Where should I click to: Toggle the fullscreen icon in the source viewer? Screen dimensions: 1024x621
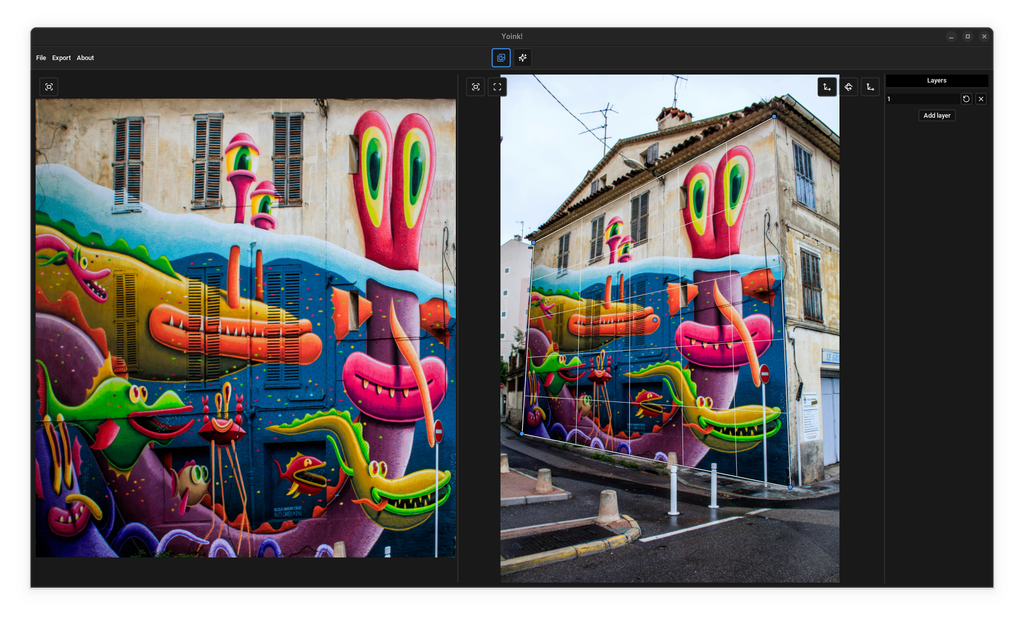click(x=497, y=87)
